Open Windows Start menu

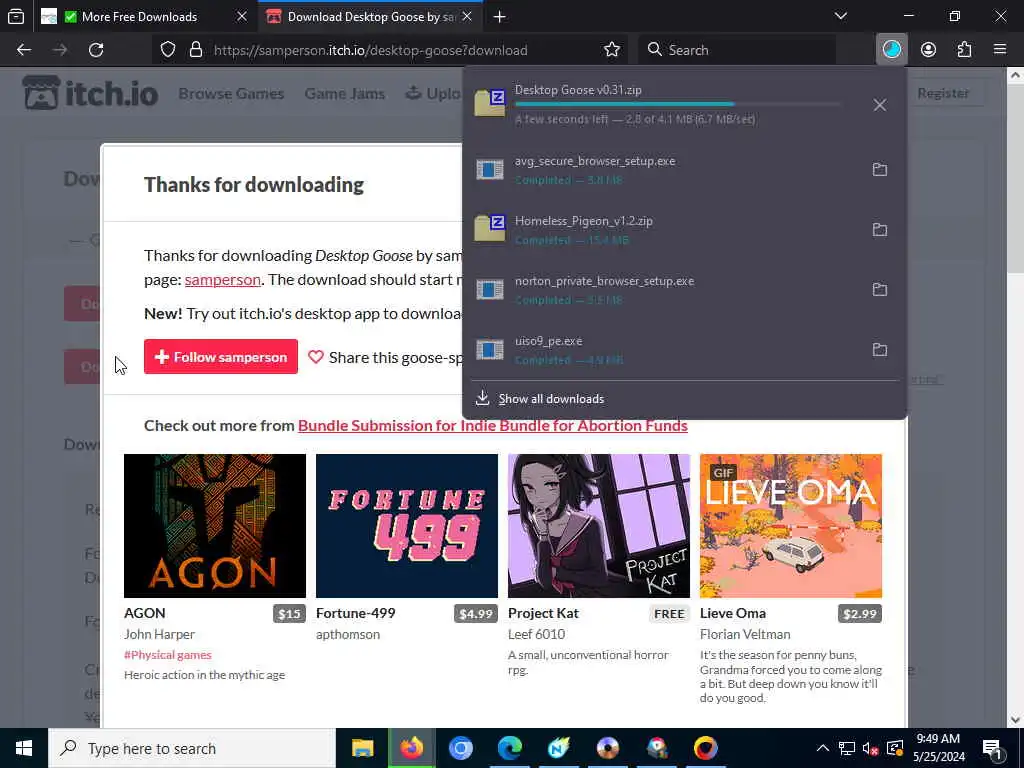(x=24, y=748)
